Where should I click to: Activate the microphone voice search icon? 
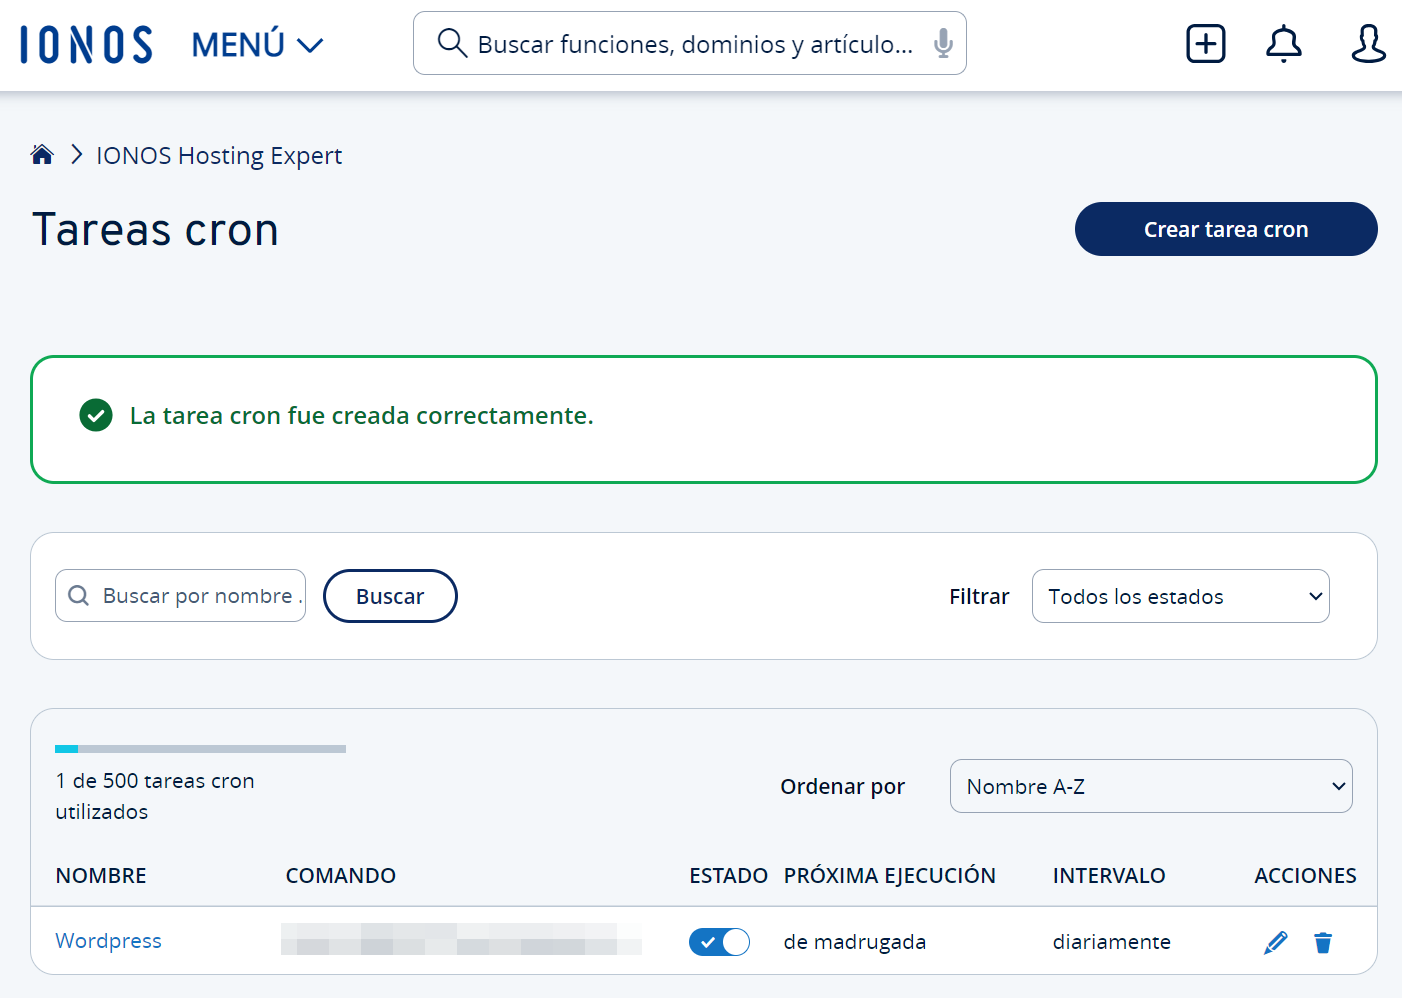point(942,43)
